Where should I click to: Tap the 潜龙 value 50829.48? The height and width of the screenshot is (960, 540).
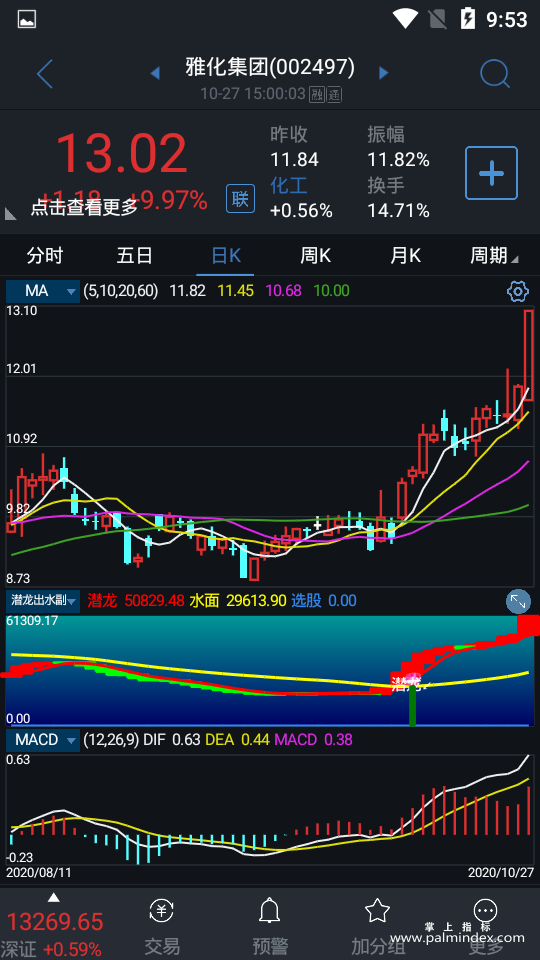(154, 601)
